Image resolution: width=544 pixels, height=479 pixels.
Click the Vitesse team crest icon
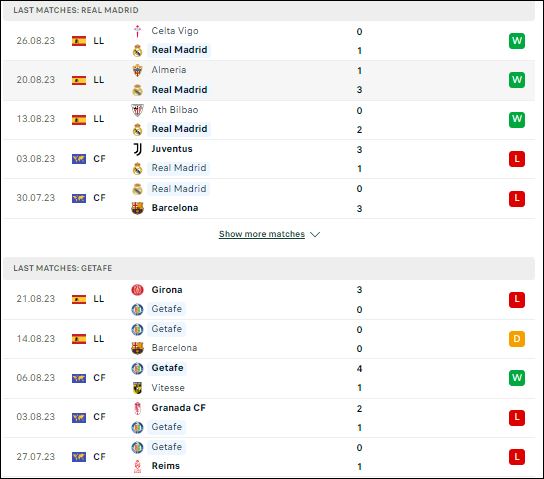click(x=137, y=388)
